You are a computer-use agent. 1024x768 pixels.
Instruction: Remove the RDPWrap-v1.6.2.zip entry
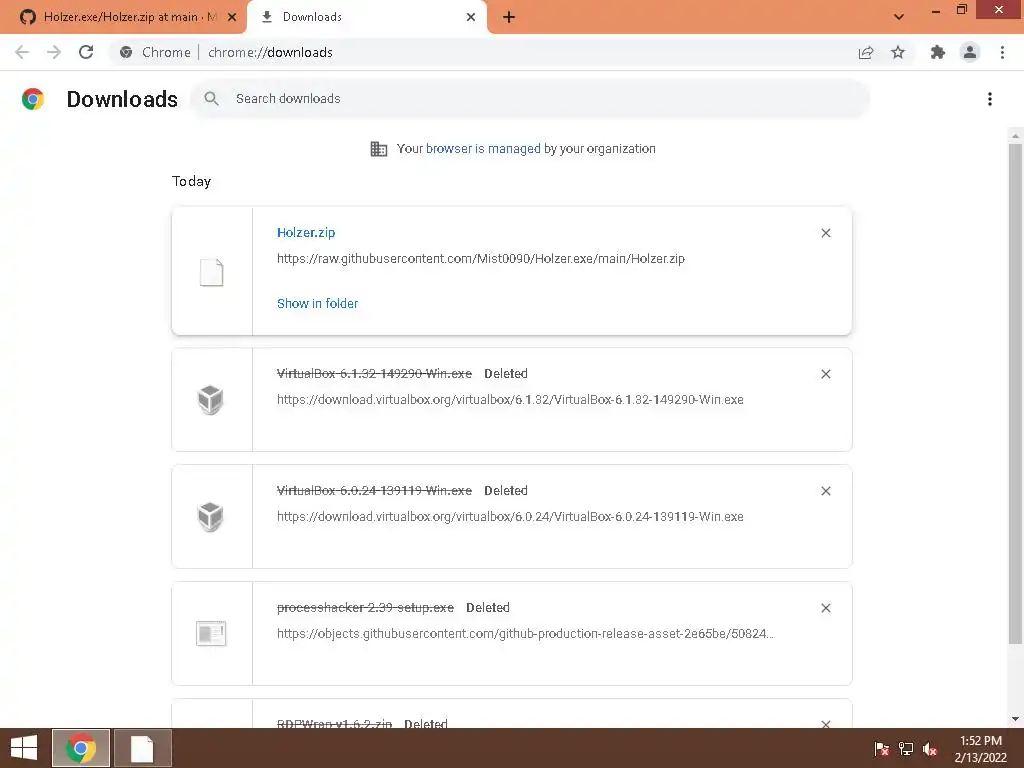coord(825,724)
